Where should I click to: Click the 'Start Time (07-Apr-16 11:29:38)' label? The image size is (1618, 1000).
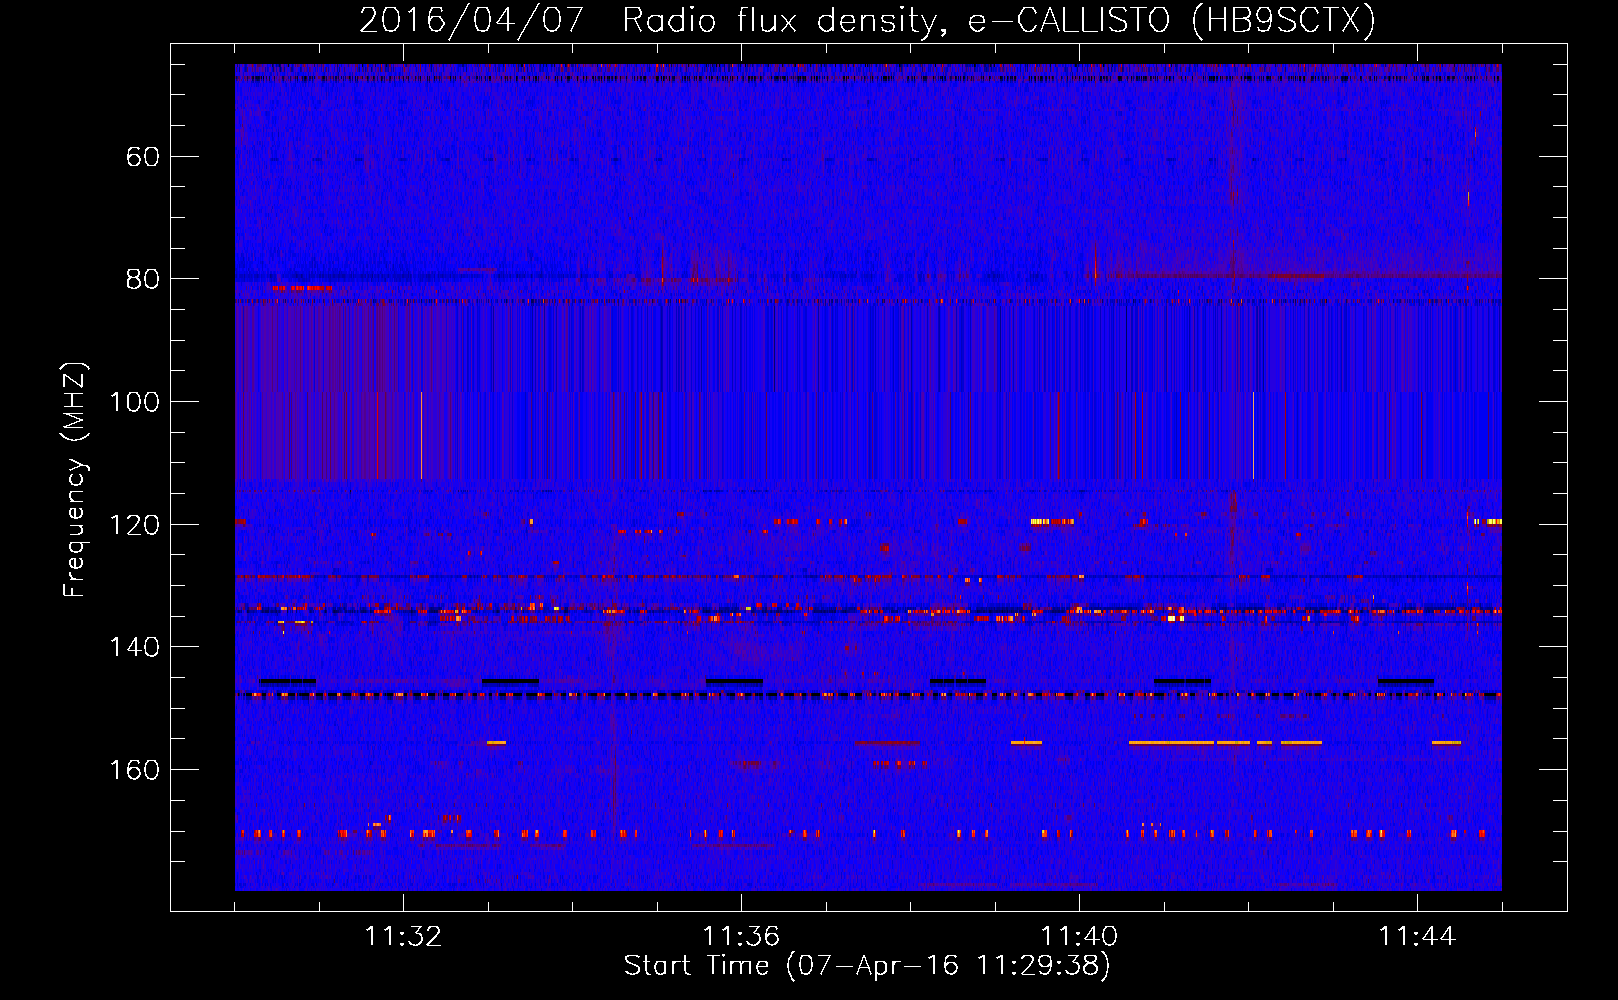pos(867,966)
